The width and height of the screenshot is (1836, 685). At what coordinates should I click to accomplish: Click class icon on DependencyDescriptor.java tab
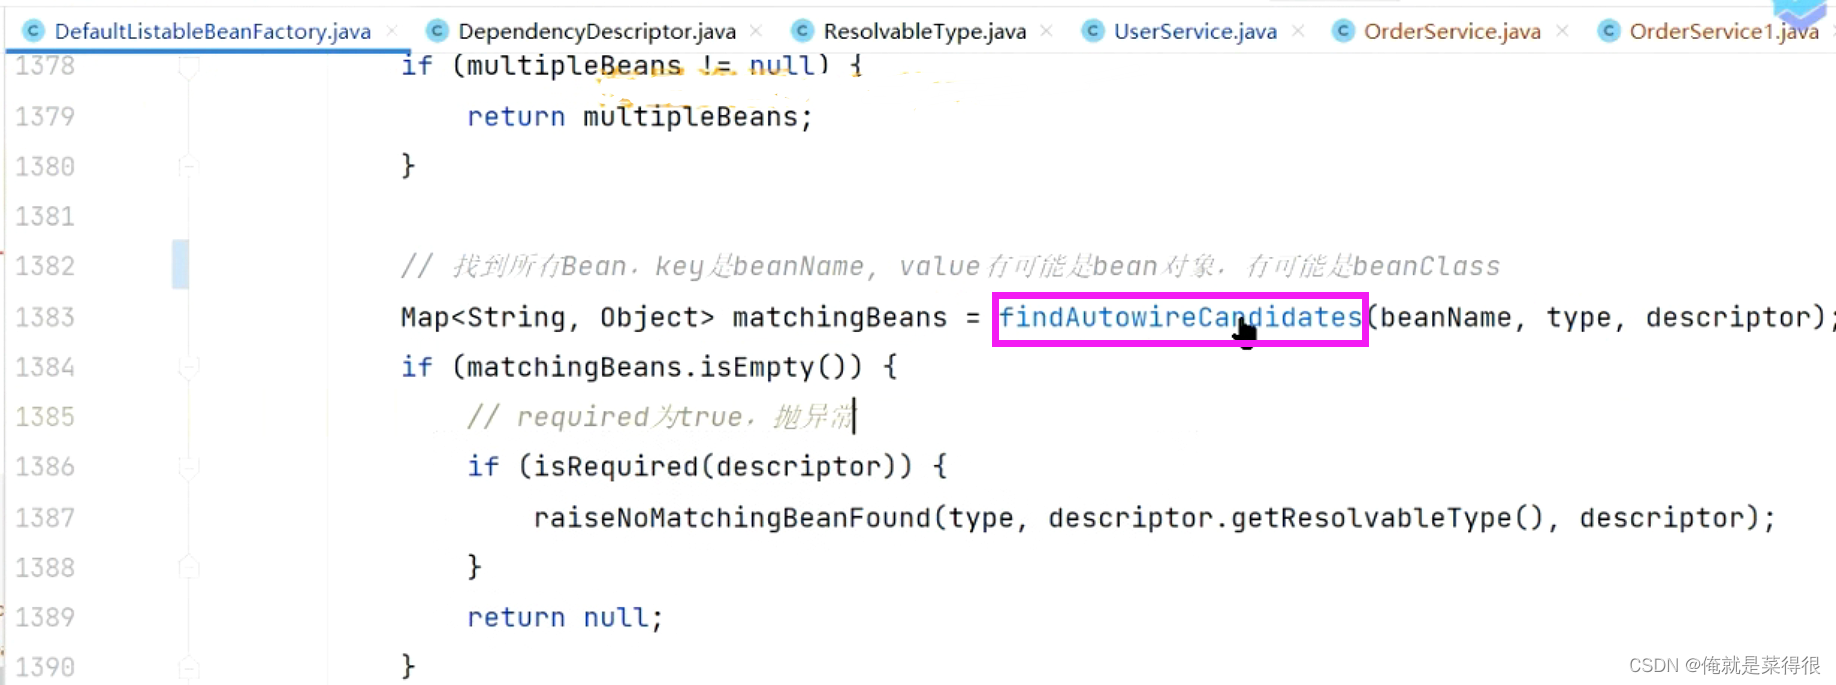(x=437, y=31)
